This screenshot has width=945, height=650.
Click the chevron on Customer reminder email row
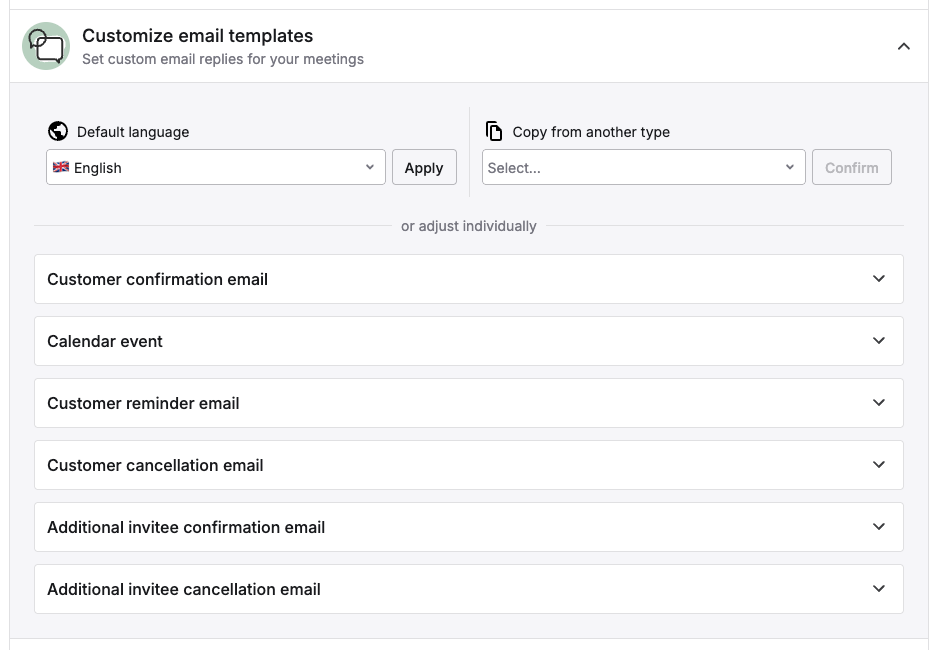pos(878,403)
